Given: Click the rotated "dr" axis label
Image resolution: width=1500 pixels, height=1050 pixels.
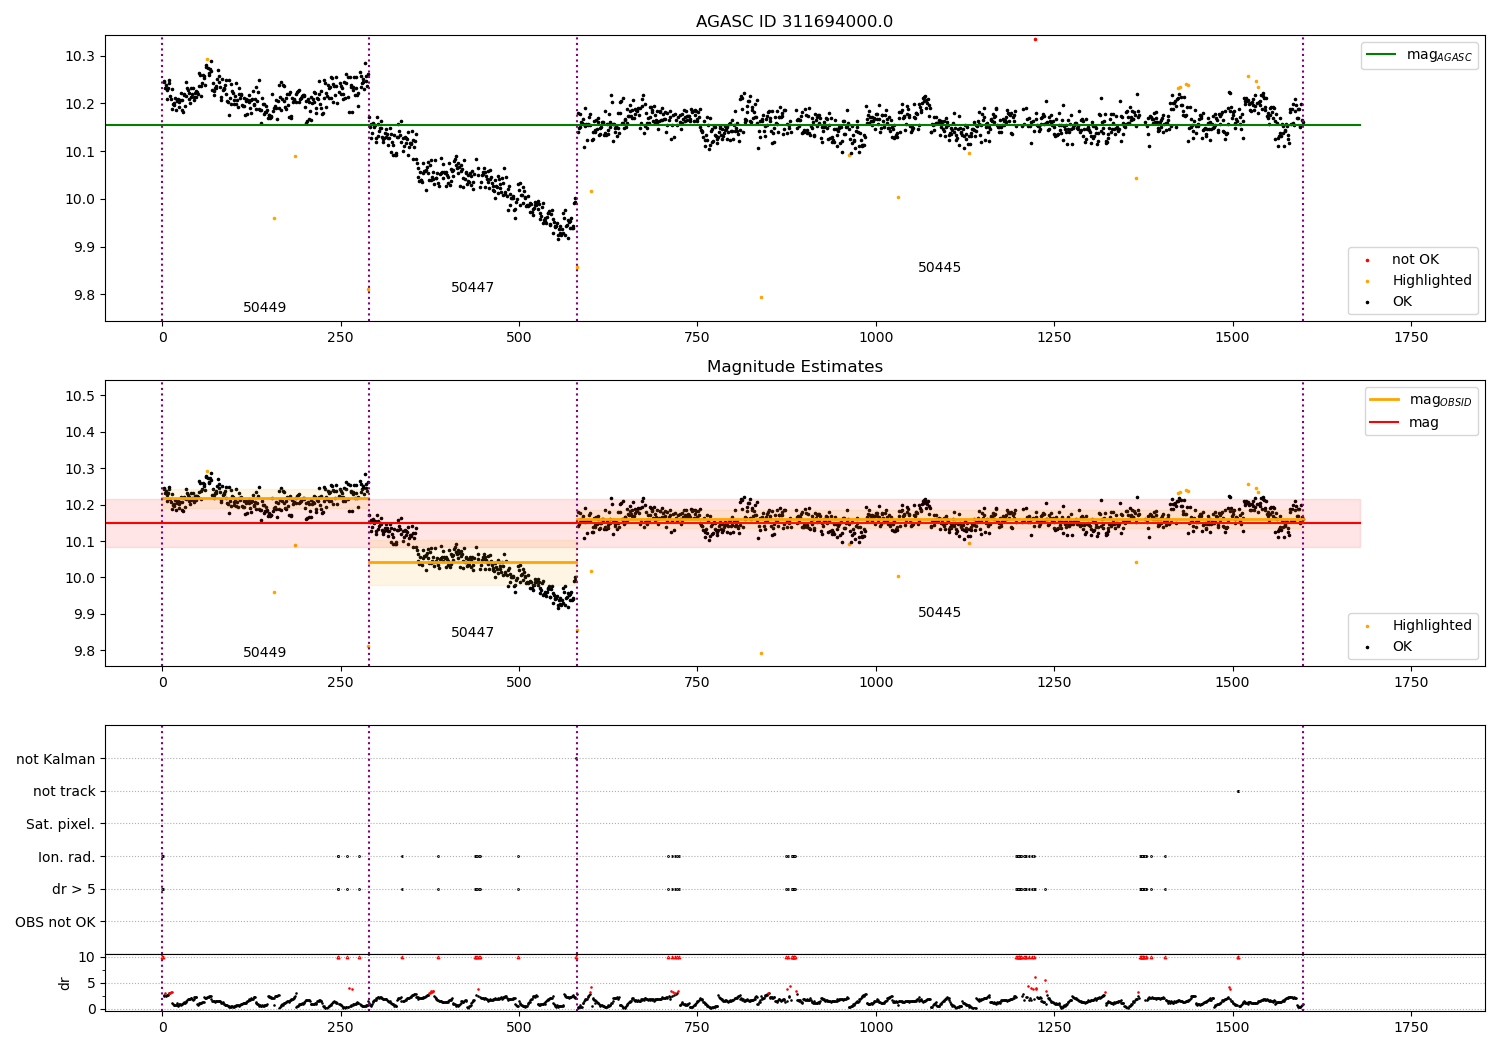Looking at the screenshot, I should coord(65,983).
